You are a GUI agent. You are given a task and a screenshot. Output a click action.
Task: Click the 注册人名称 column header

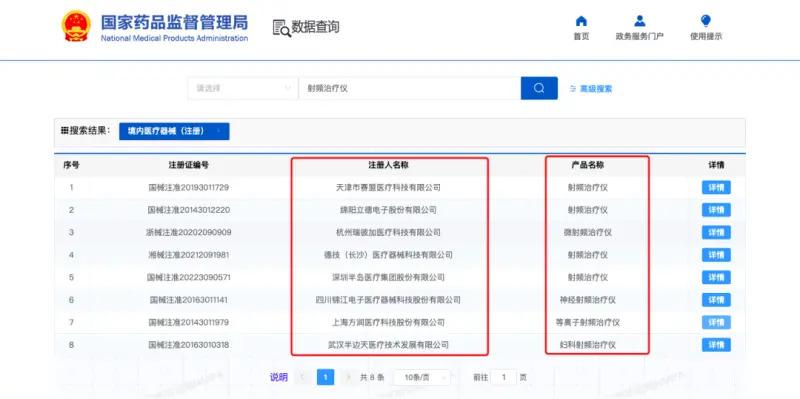pyautogui.click(x=388, y=165)
